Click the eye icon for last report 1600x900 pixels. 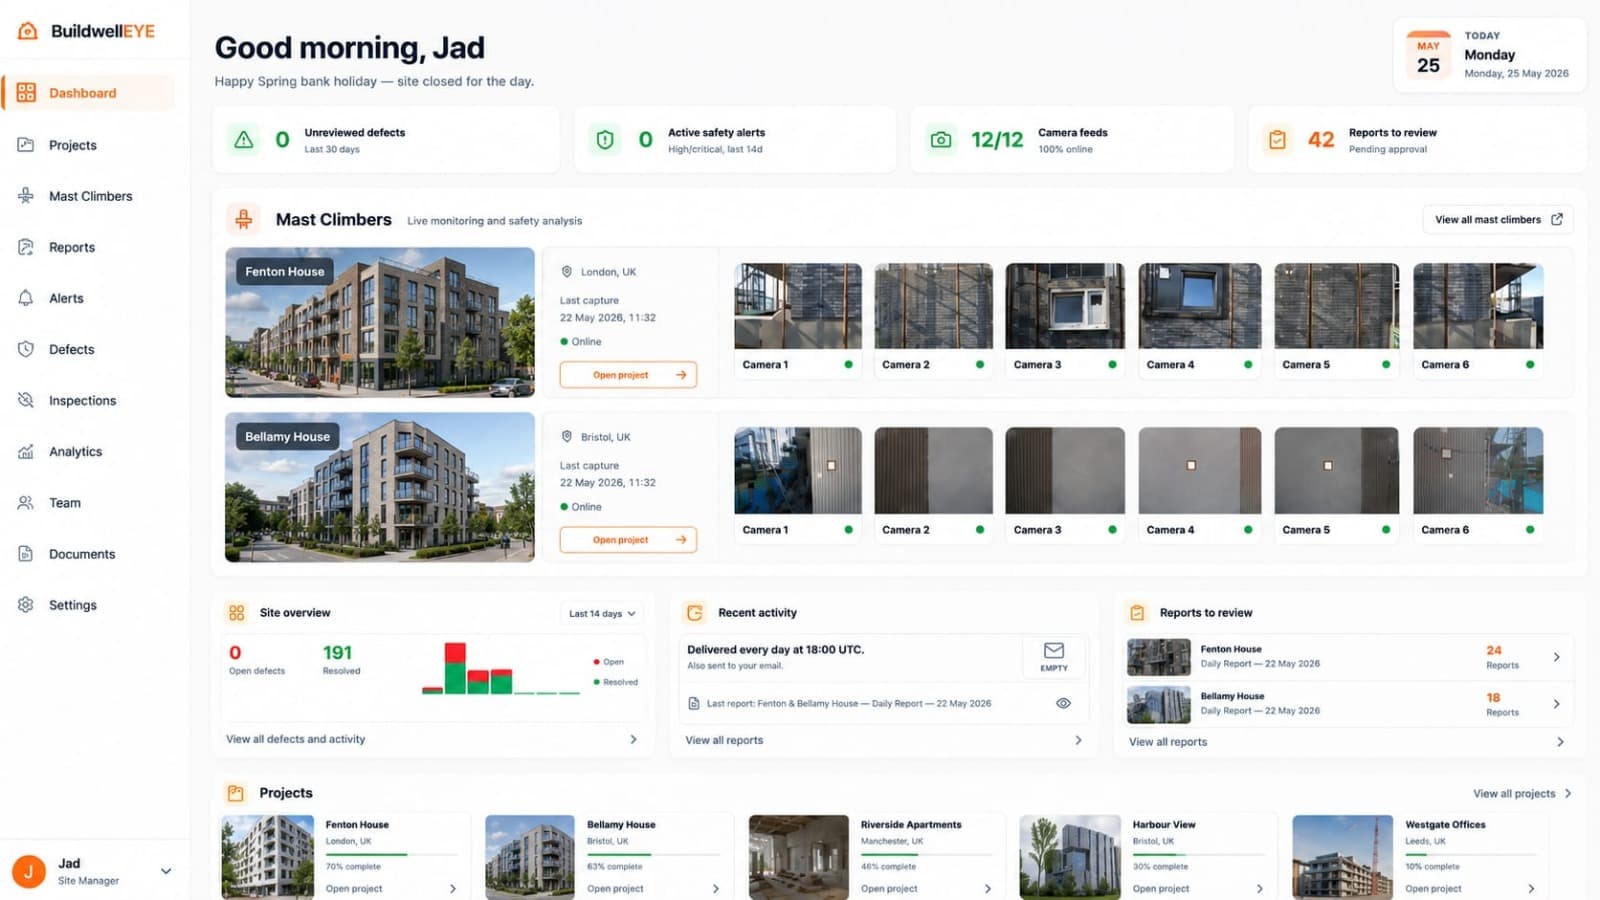(x=1063, y=703)
